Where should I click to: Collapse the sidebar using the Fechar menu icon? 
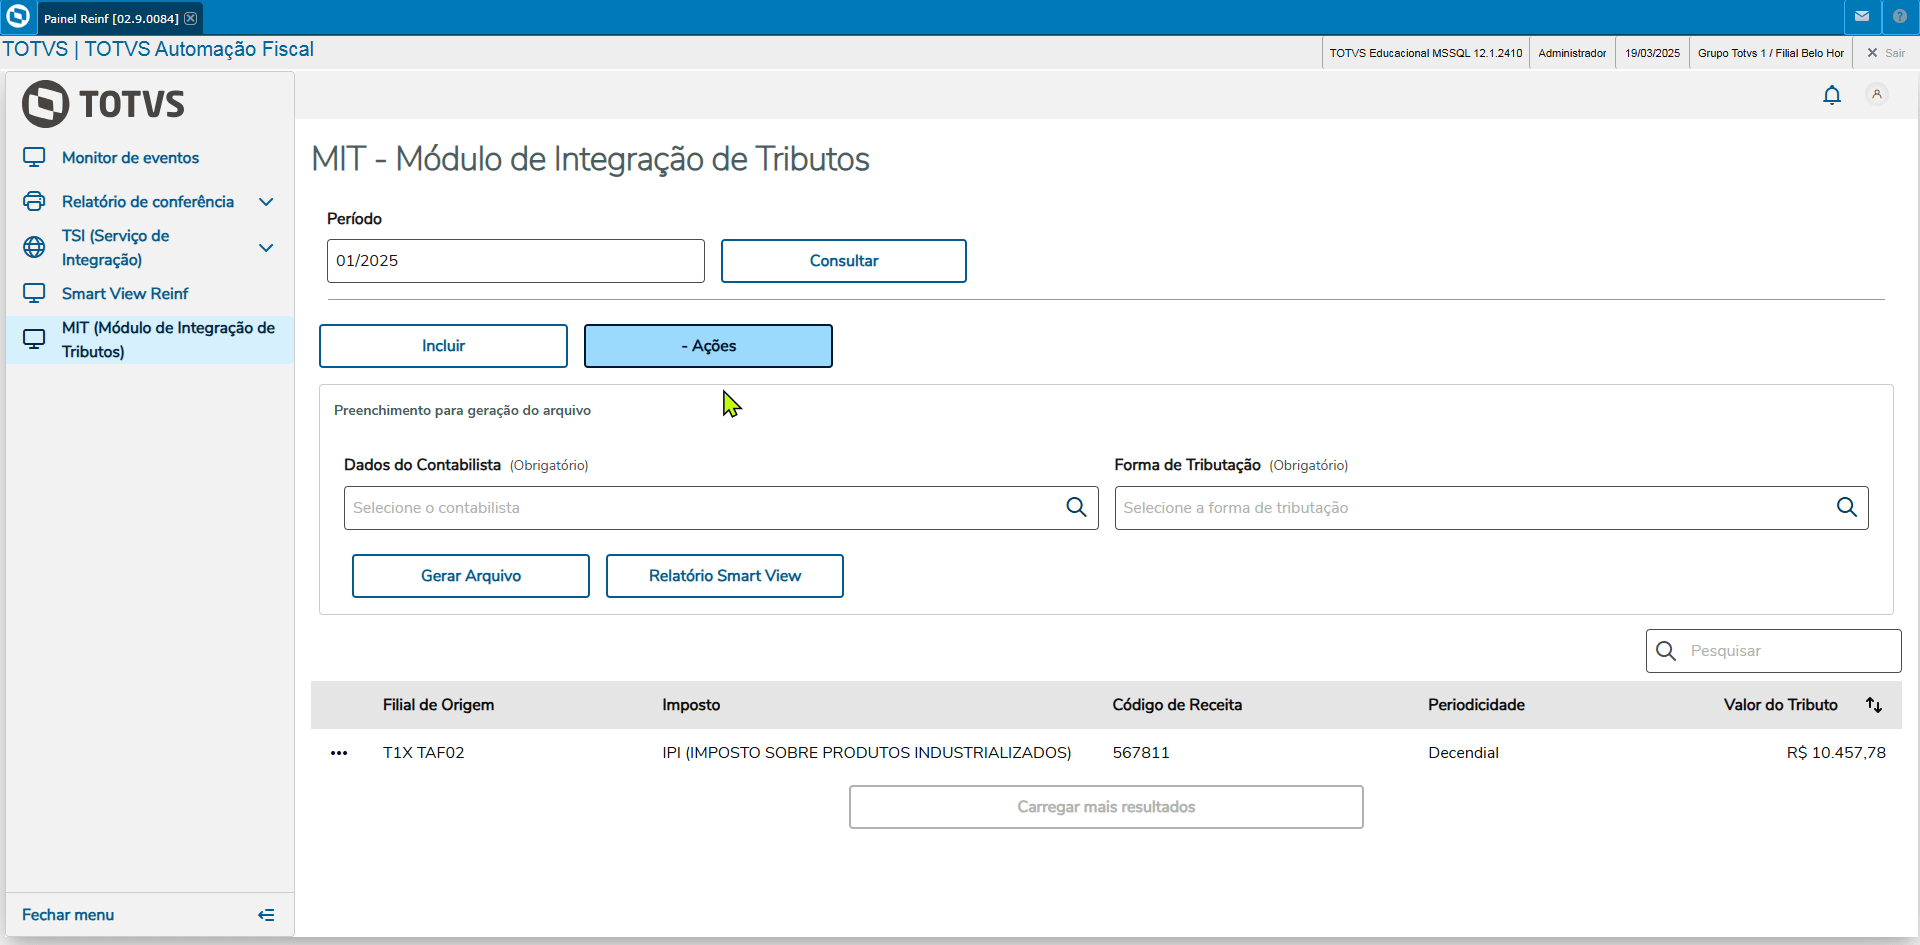(x=266, y=915)
